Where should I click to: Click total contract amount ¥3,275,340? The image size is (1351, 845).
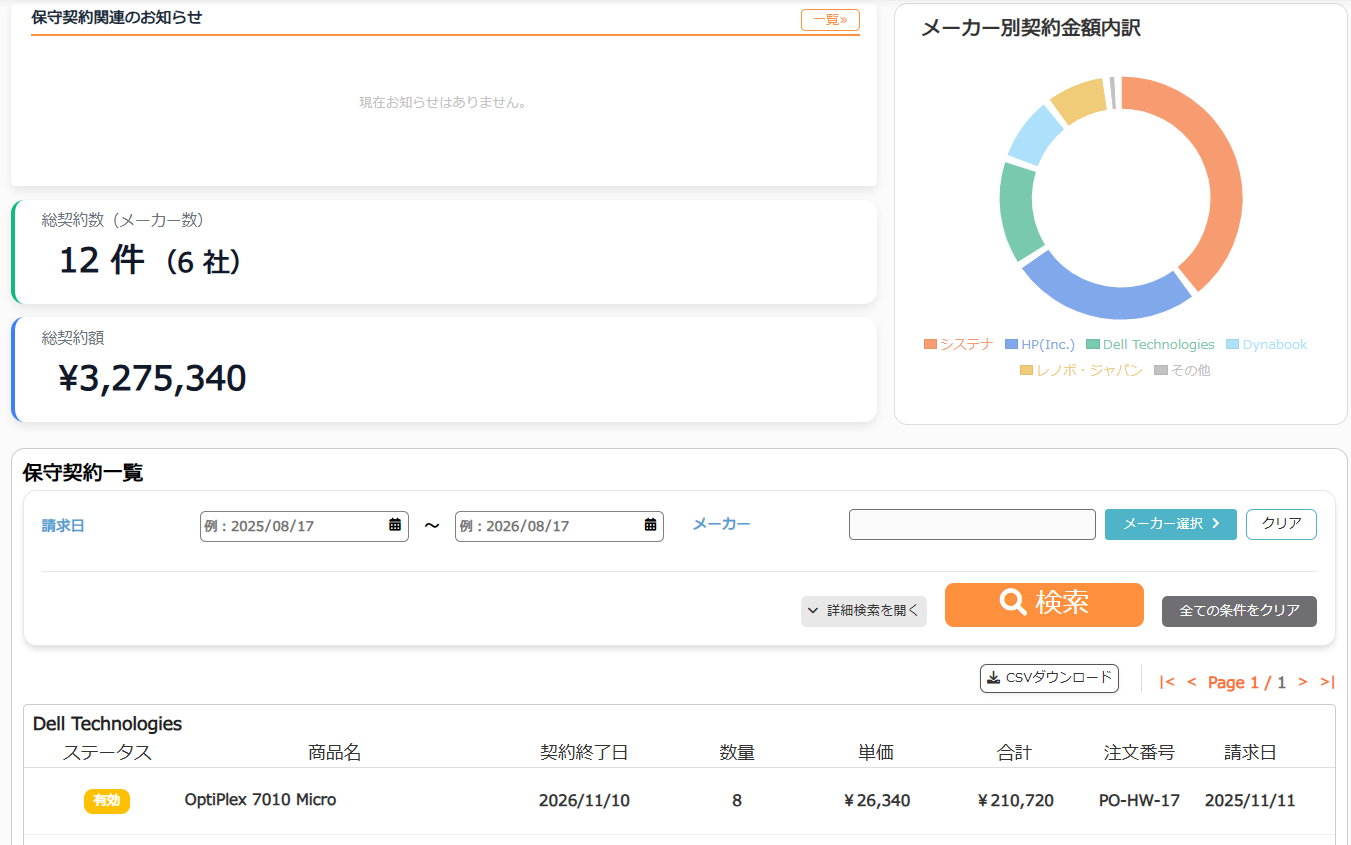tap(152, 378)
